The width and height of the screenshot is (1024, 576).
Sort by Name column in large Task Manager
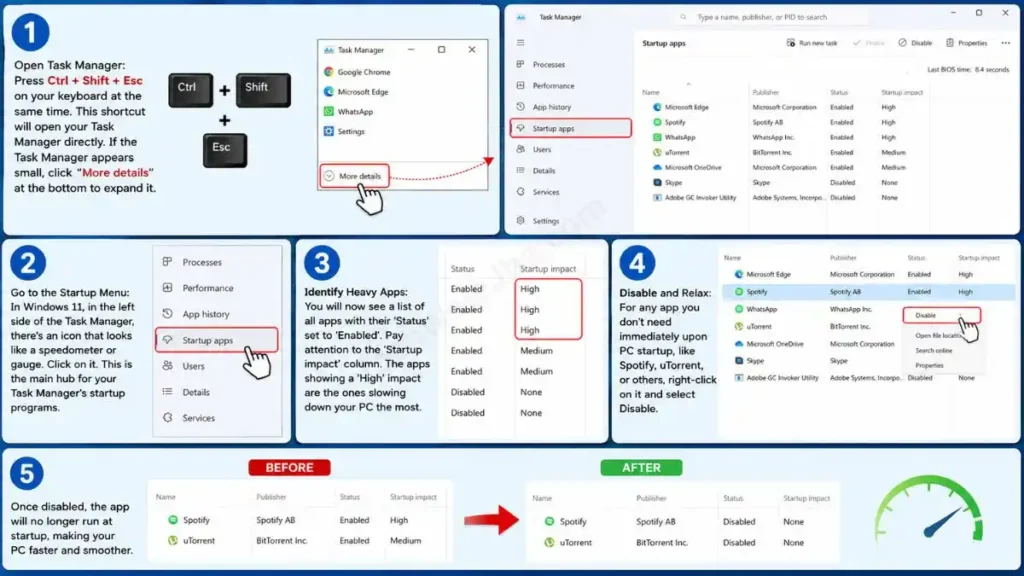coord(650,93)
